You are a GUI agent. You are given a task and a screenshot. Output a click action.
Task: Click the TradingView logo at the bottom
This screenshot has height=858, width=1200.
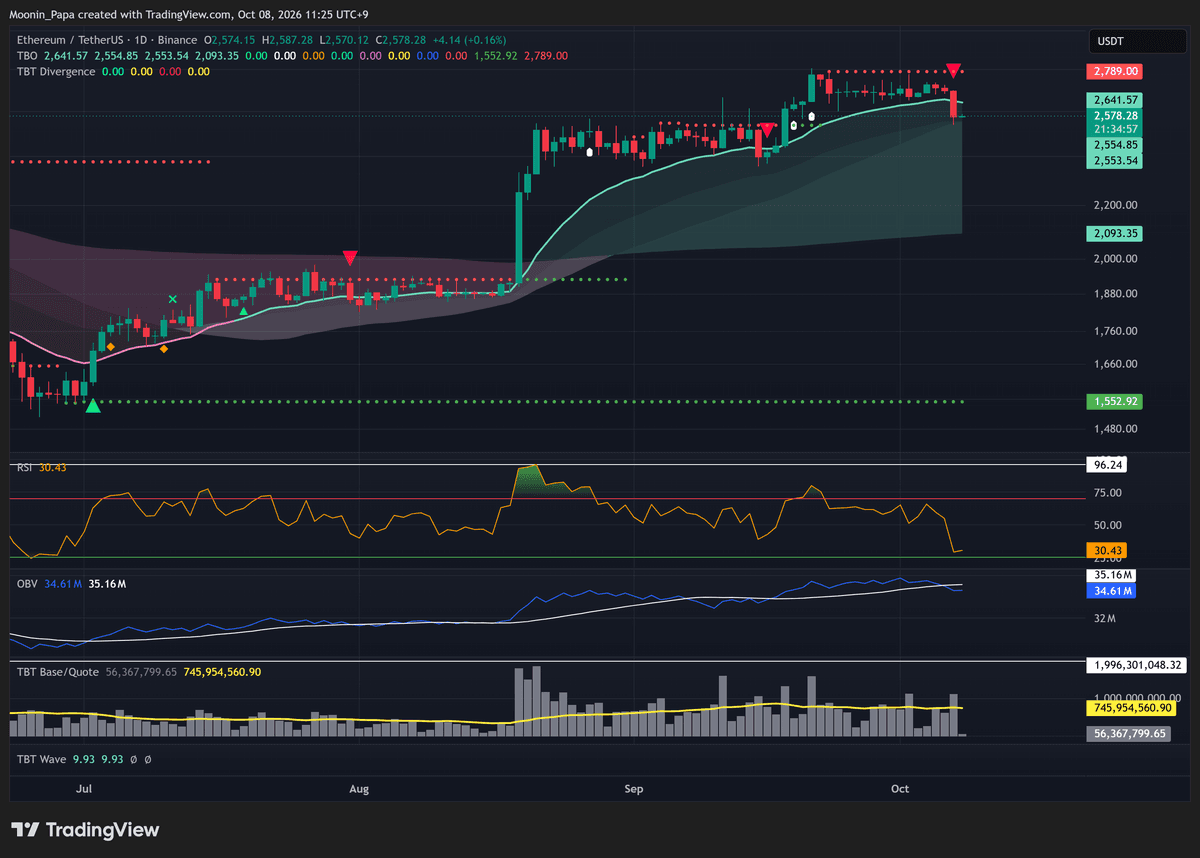[x=85, y=830]
